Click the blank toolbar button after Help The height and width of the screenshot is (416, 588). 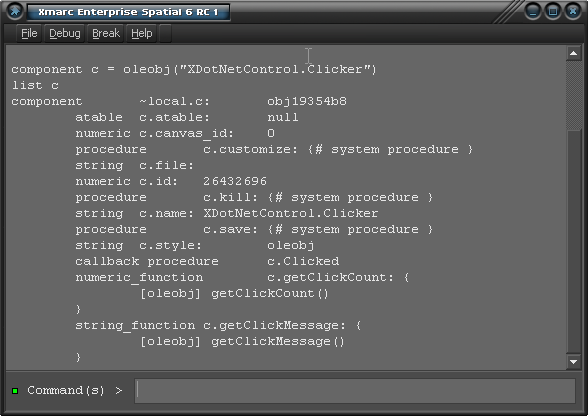[x=165, y=34]
